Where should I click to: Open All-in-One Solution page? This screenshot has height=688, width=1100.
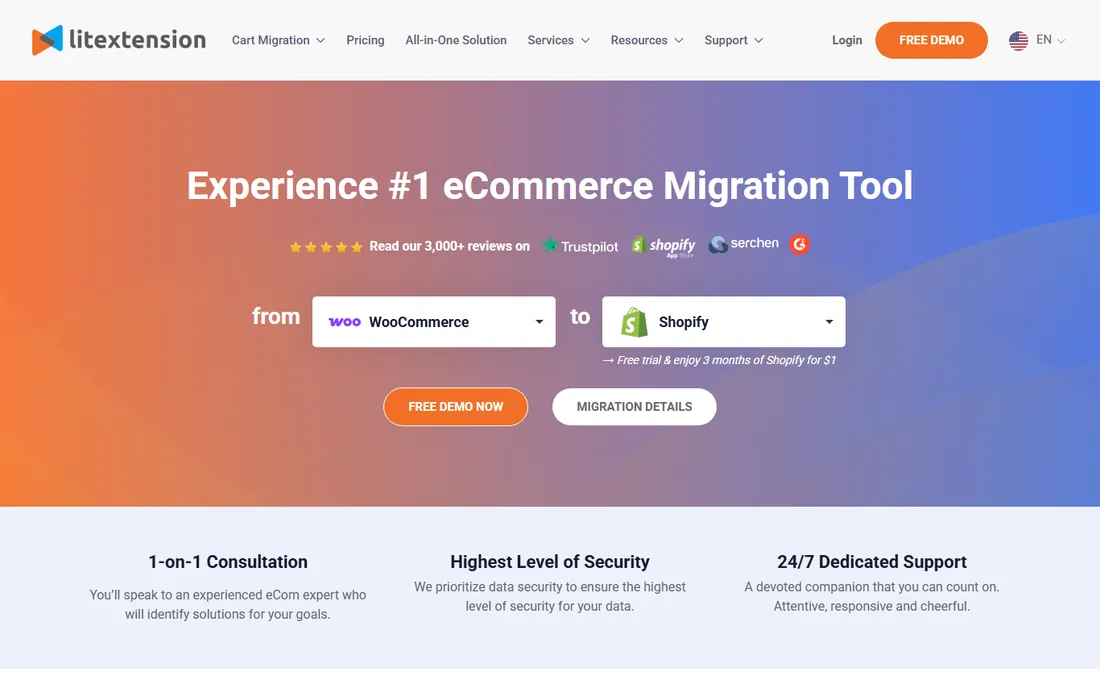tap(456, 40)
